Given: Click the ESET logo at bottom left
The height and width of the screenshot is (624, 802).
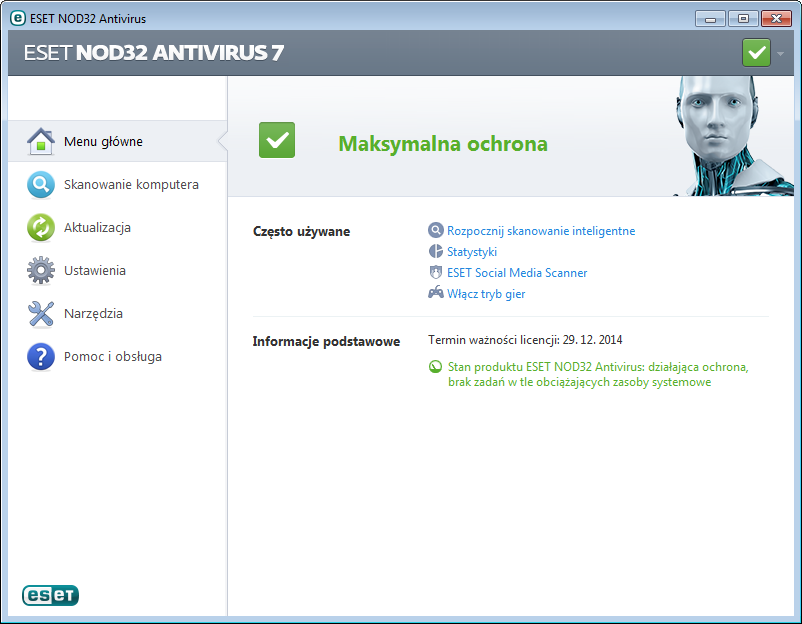Looking at the screenshot, I should [x=51, y=595].
